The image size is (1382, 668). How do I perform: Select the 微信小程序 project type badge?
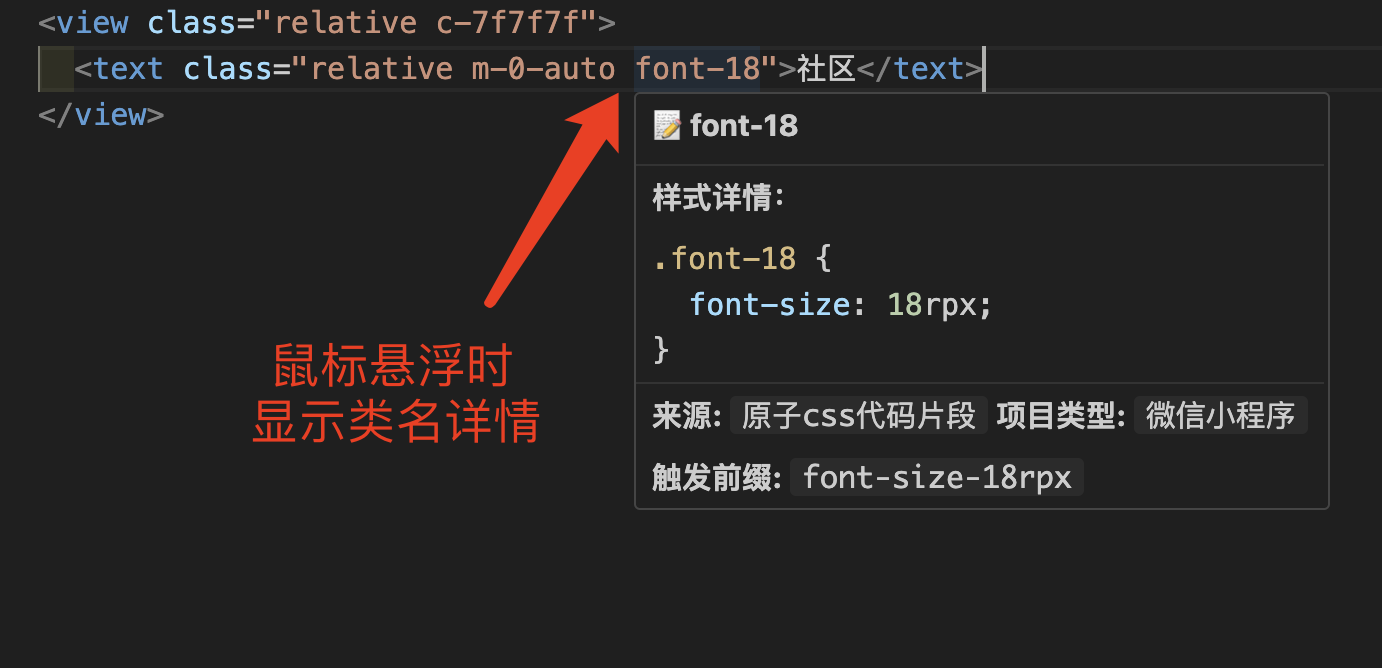[1220, 416]
